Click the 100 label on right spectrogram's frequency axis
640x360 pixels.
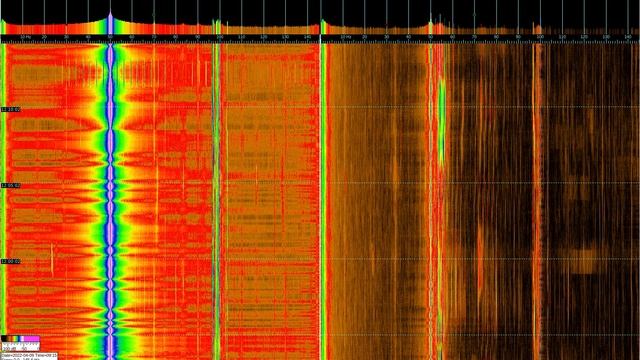(540, 37)
